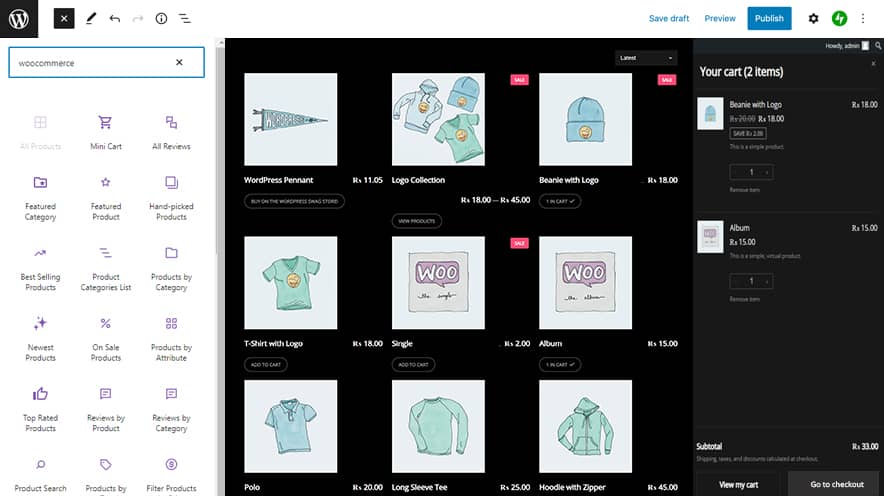Image resolution: width=884 pixels, height=496 pixels.
Task: Insert the Top Rated Products block
Action: click(41, 410)
